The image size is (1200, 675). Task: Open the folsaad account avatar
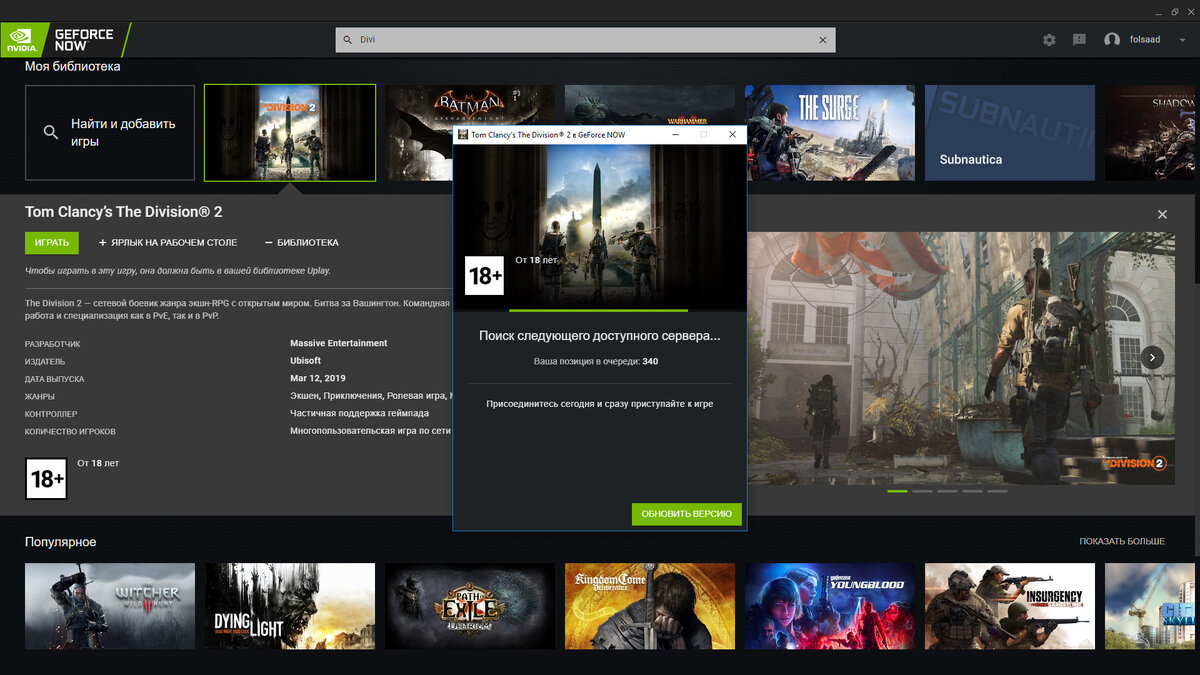point(1112,40)
